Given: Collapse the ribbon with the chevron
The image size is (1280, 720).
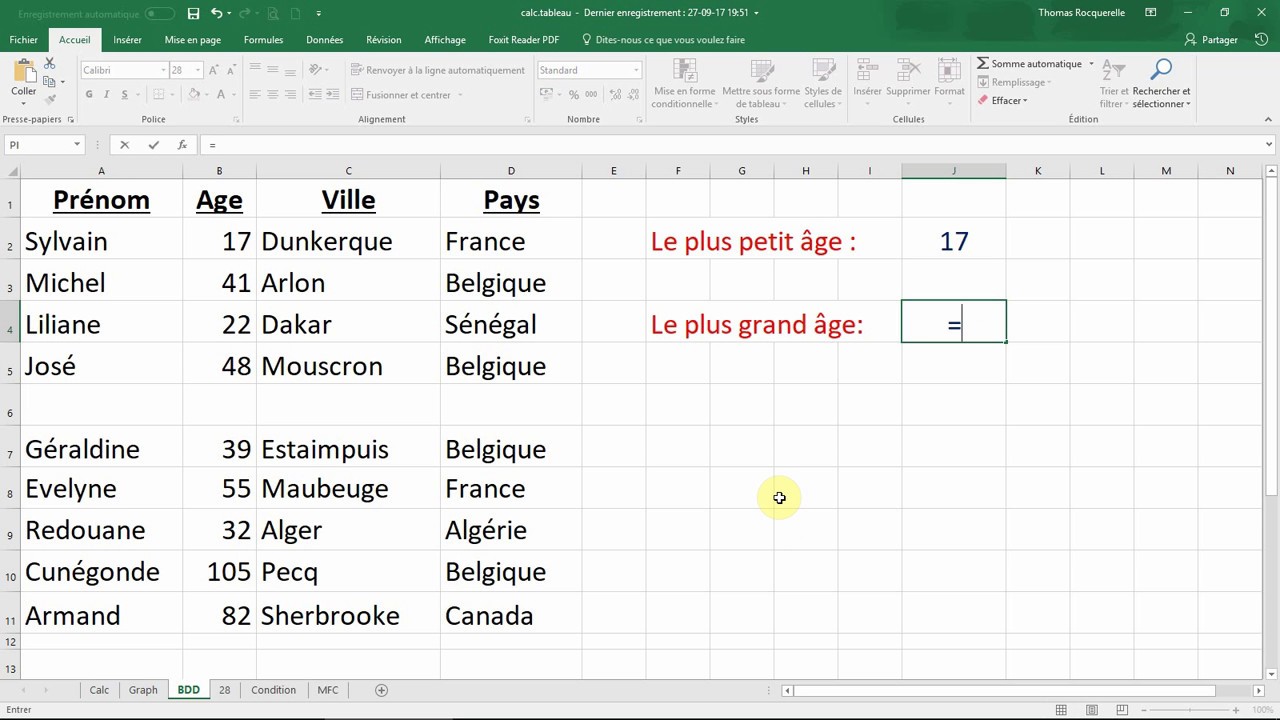Looking at the screenshot, I should click(1268, 119).
